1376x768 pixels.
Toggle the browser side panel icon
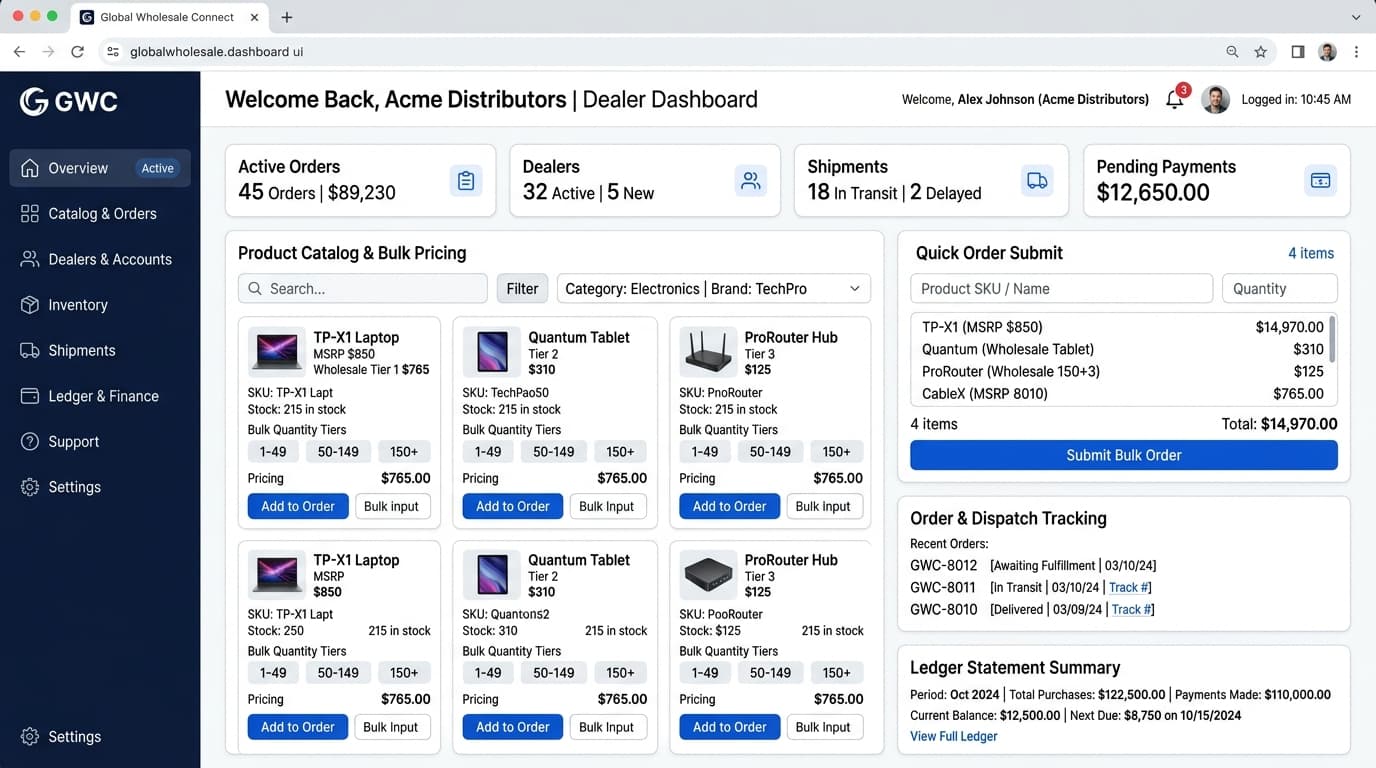click(x=1298, y=52)
